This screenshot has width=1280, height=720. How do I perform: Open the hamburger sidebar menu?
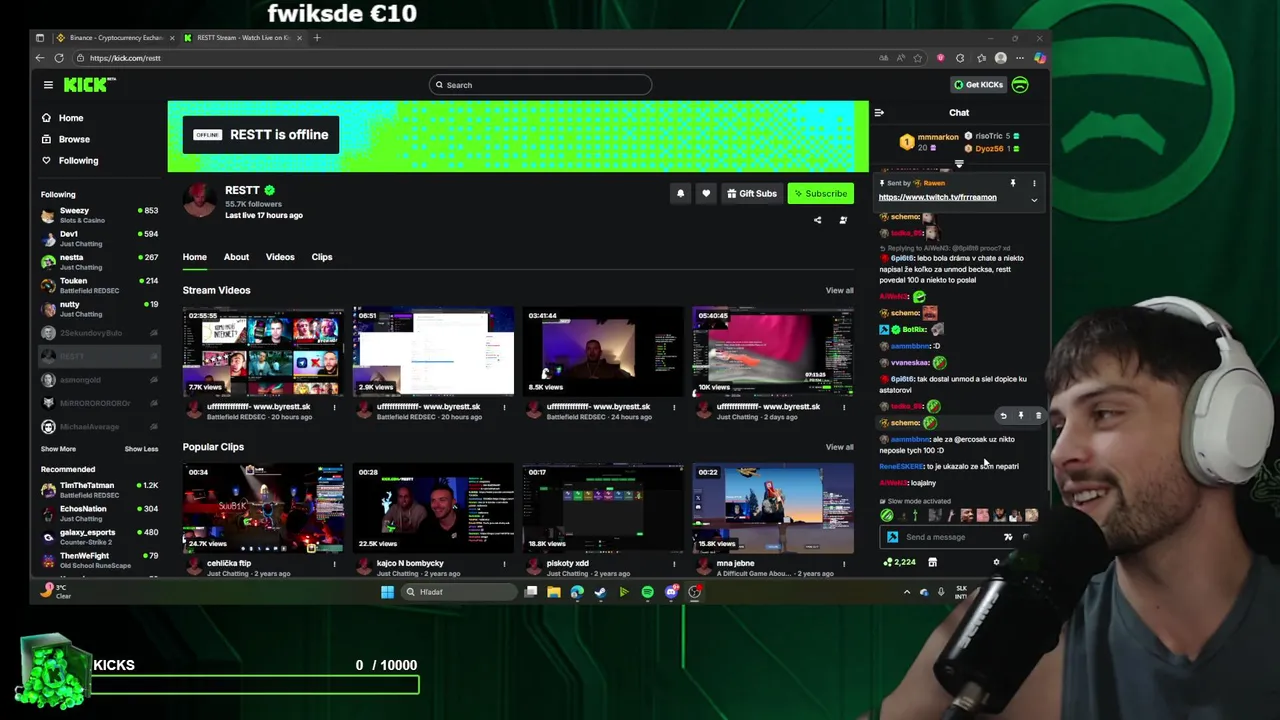pos(48,85)
